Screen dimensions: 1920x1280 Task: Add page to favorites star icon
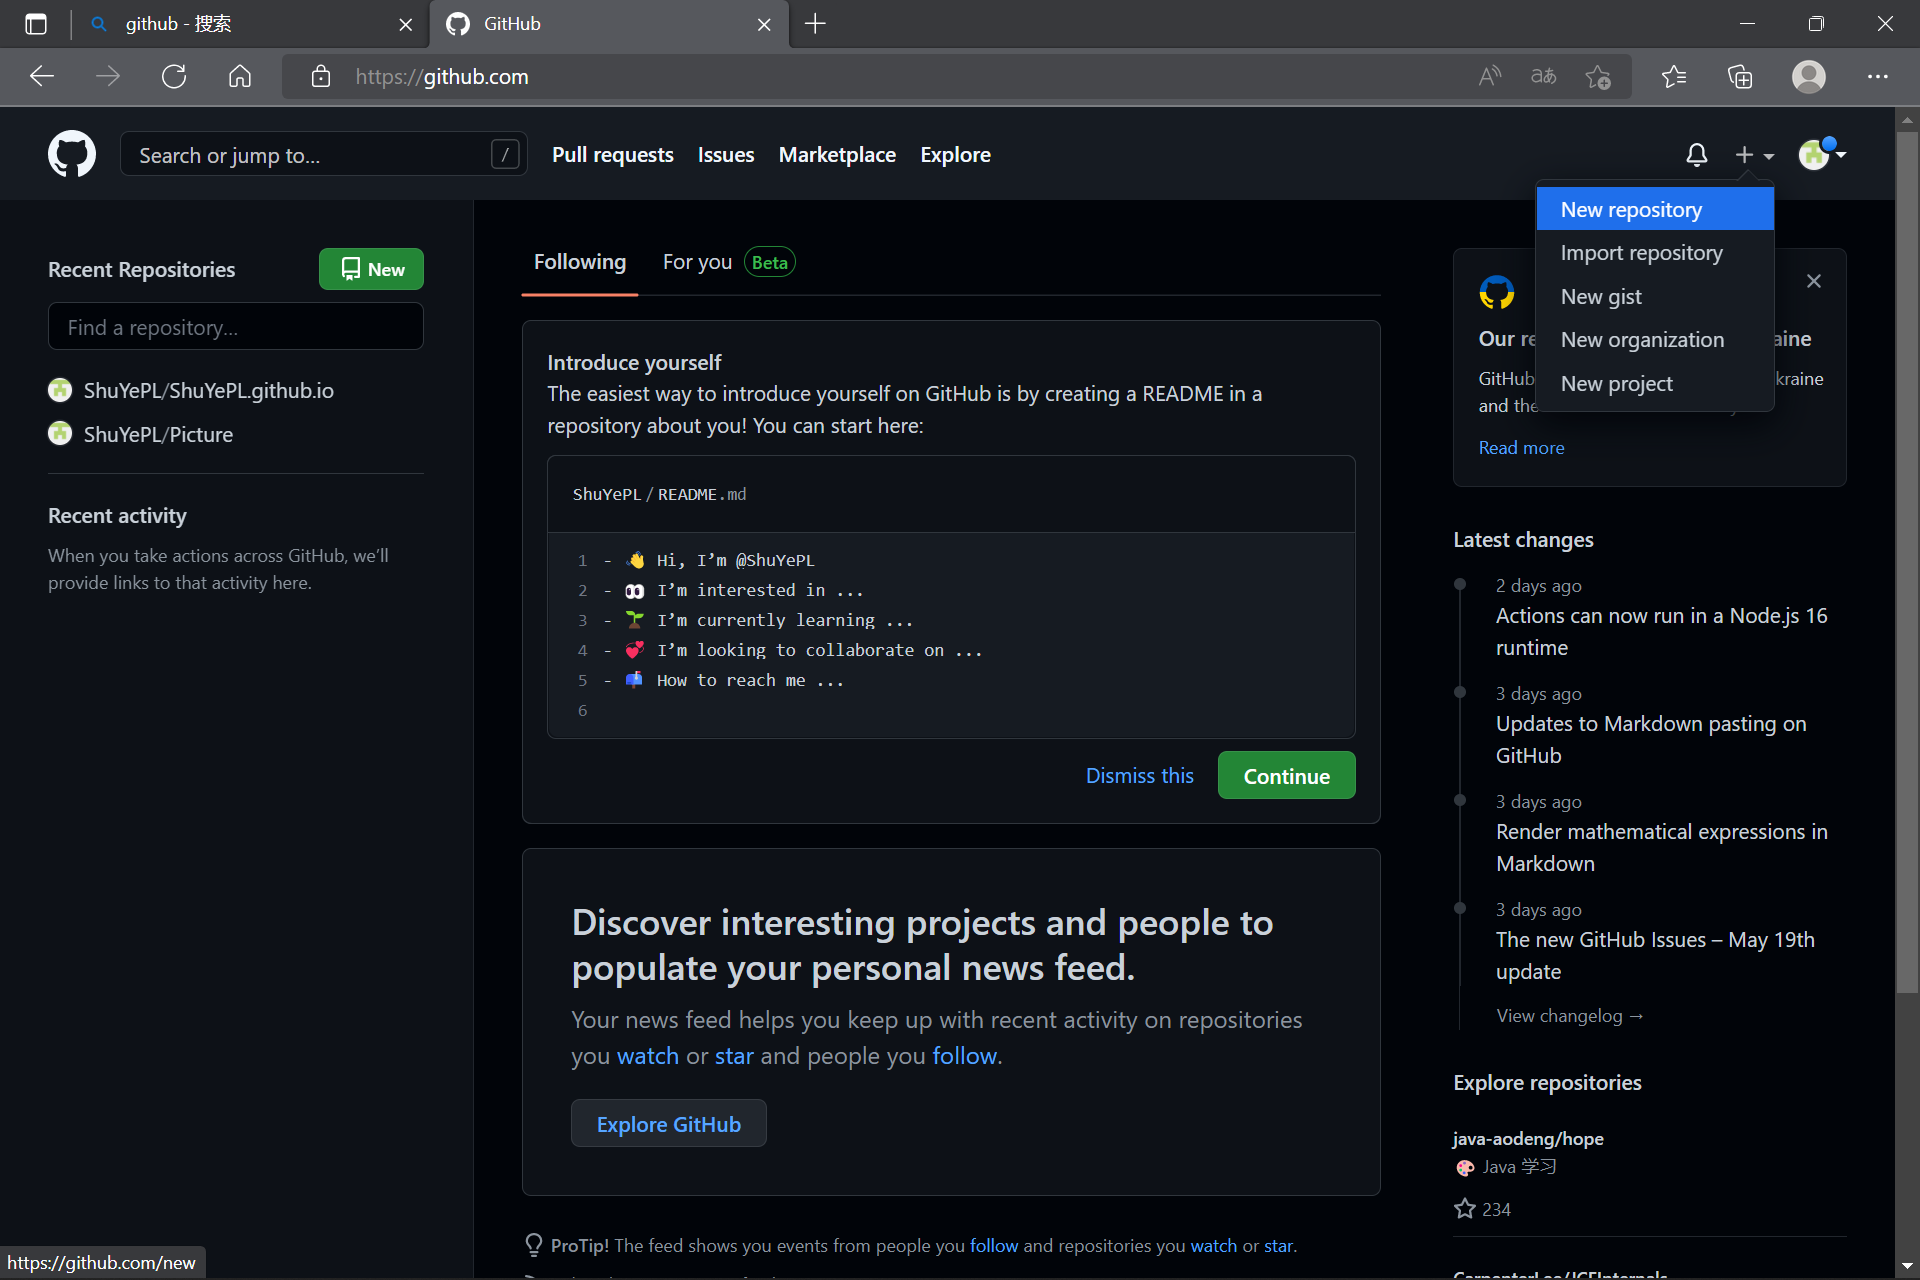point(1597,77)
